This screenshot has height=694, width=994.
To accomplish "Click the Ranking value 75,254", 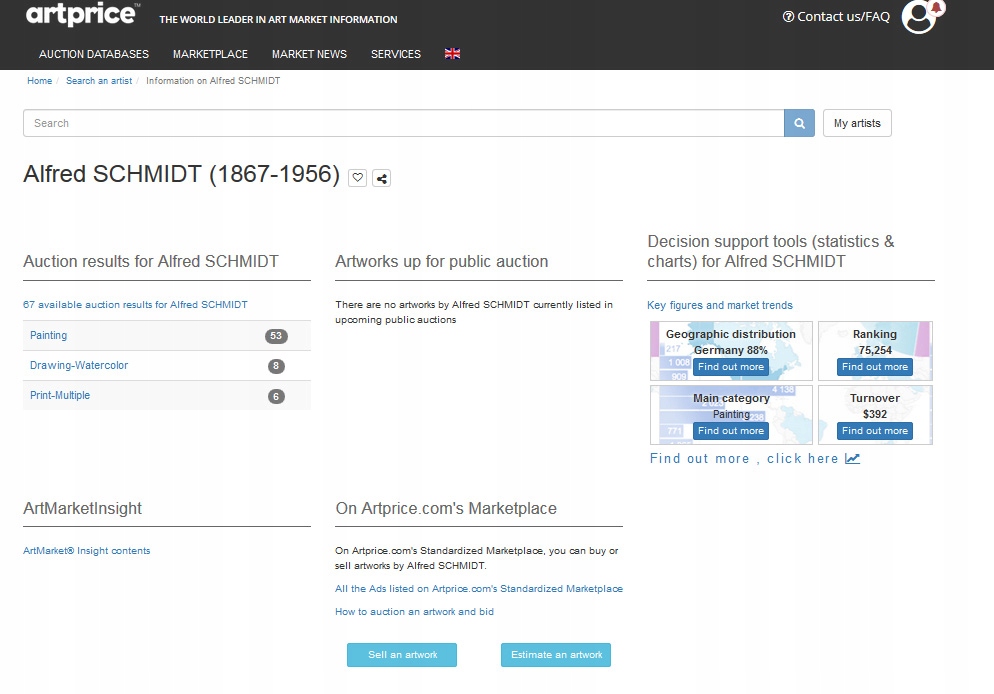I will [x=875, y=350].
